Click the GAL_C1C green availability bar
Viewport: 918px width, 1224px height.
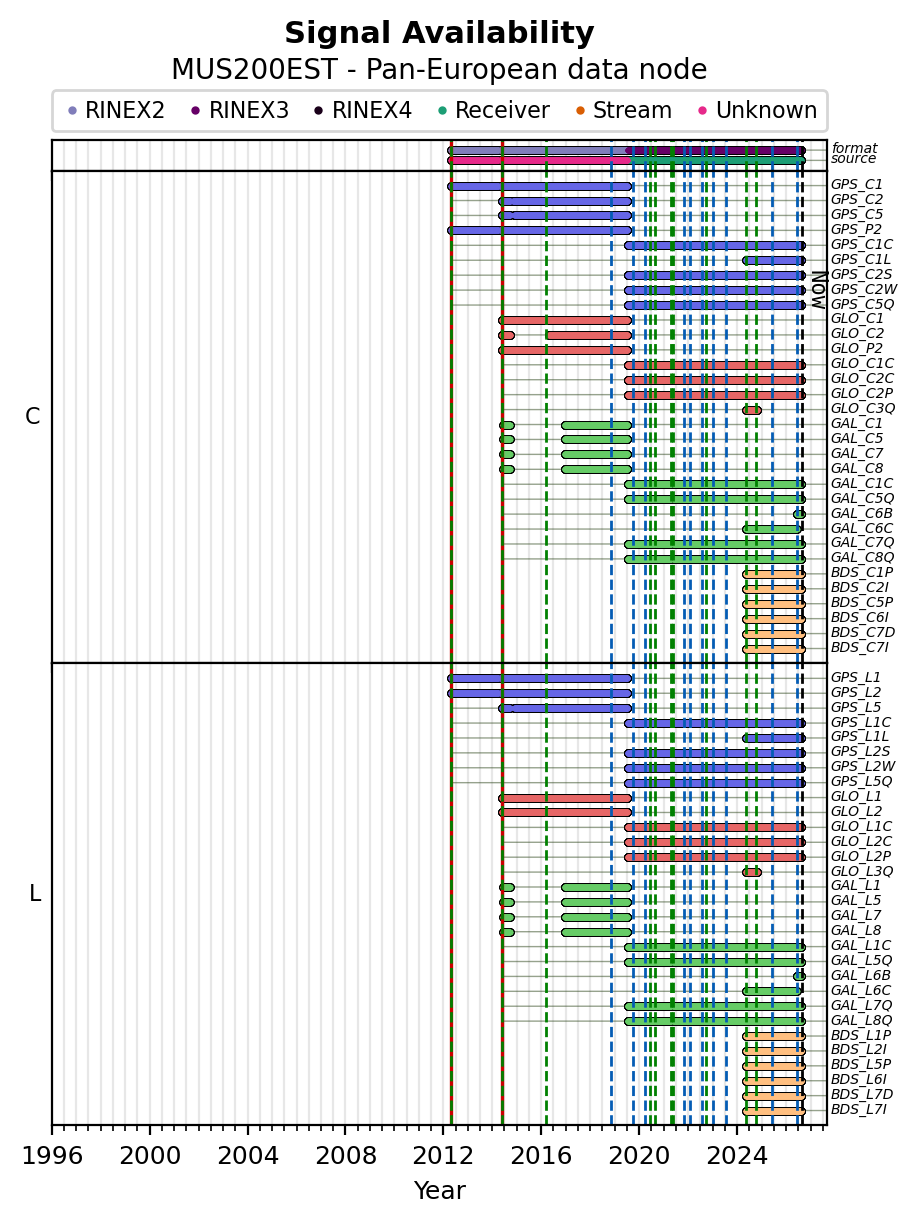pos(715,484)
